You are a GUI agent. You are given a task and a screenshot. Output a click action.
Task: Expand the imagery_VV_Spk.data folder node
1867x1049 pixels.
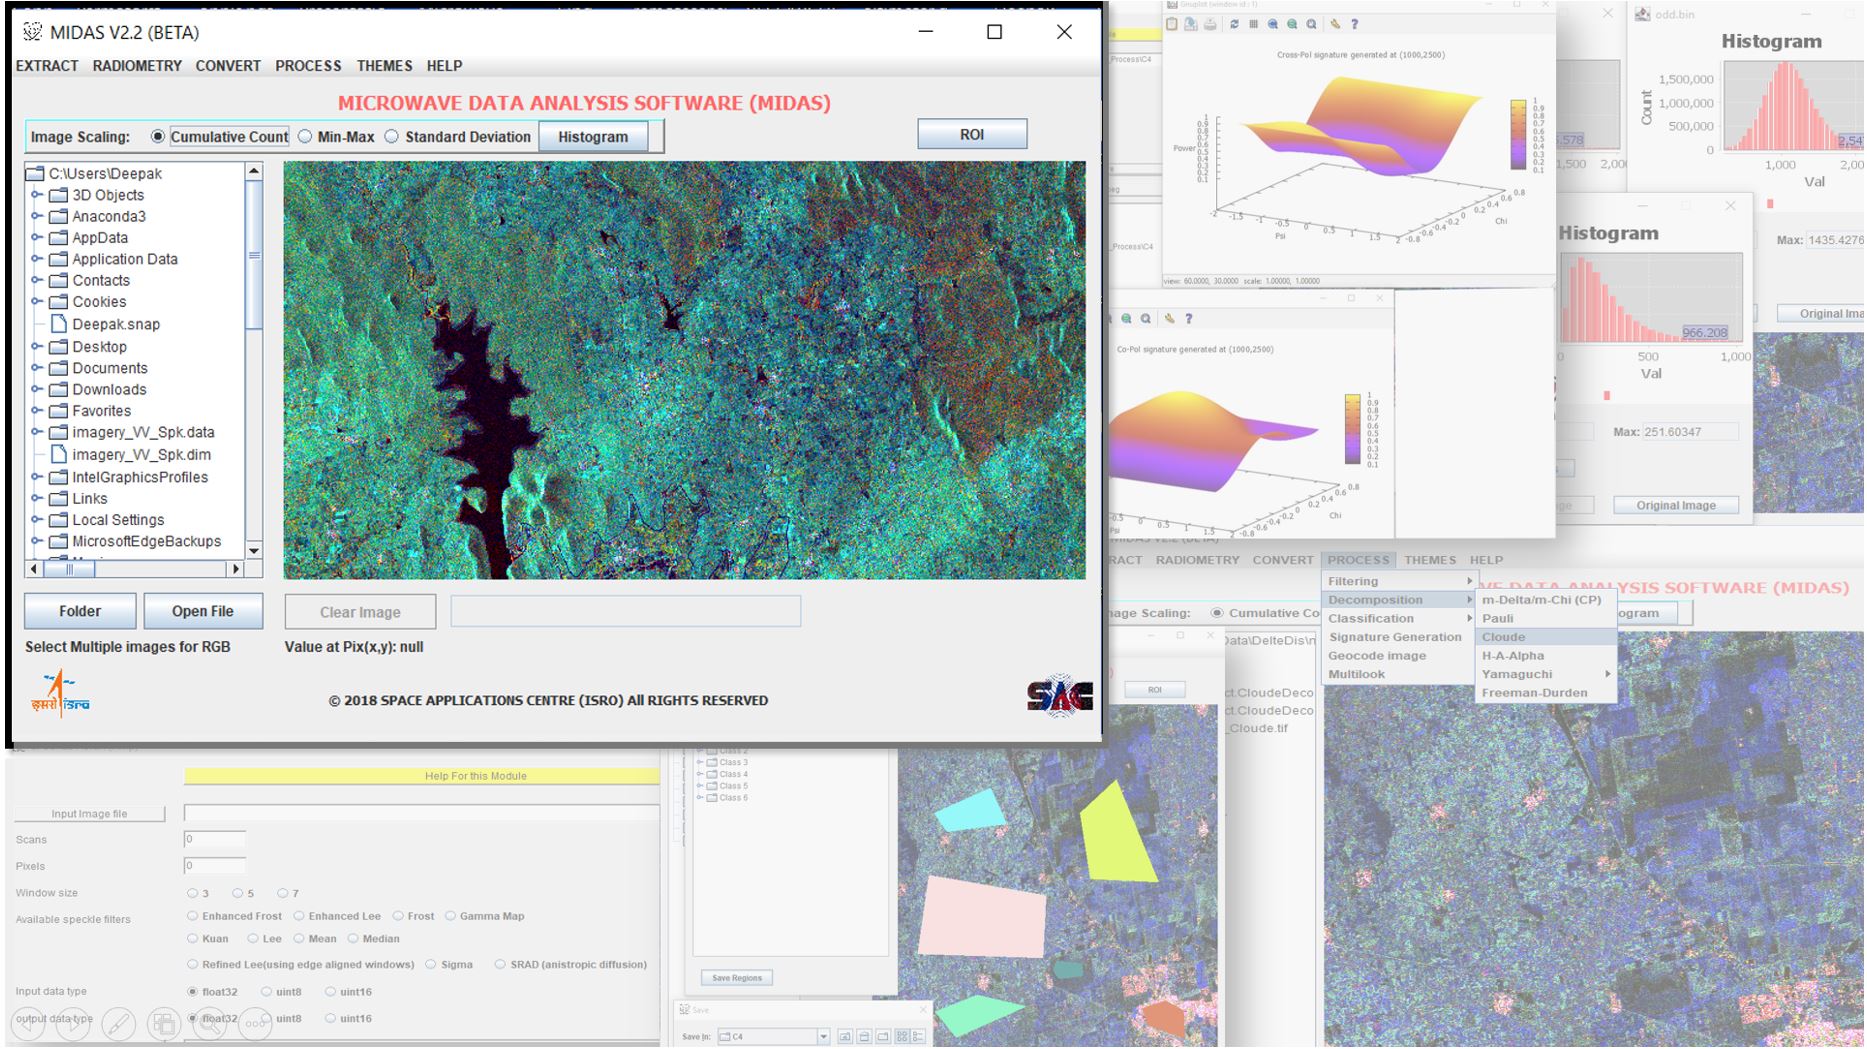pyautogui.click(x=36, y=432)
